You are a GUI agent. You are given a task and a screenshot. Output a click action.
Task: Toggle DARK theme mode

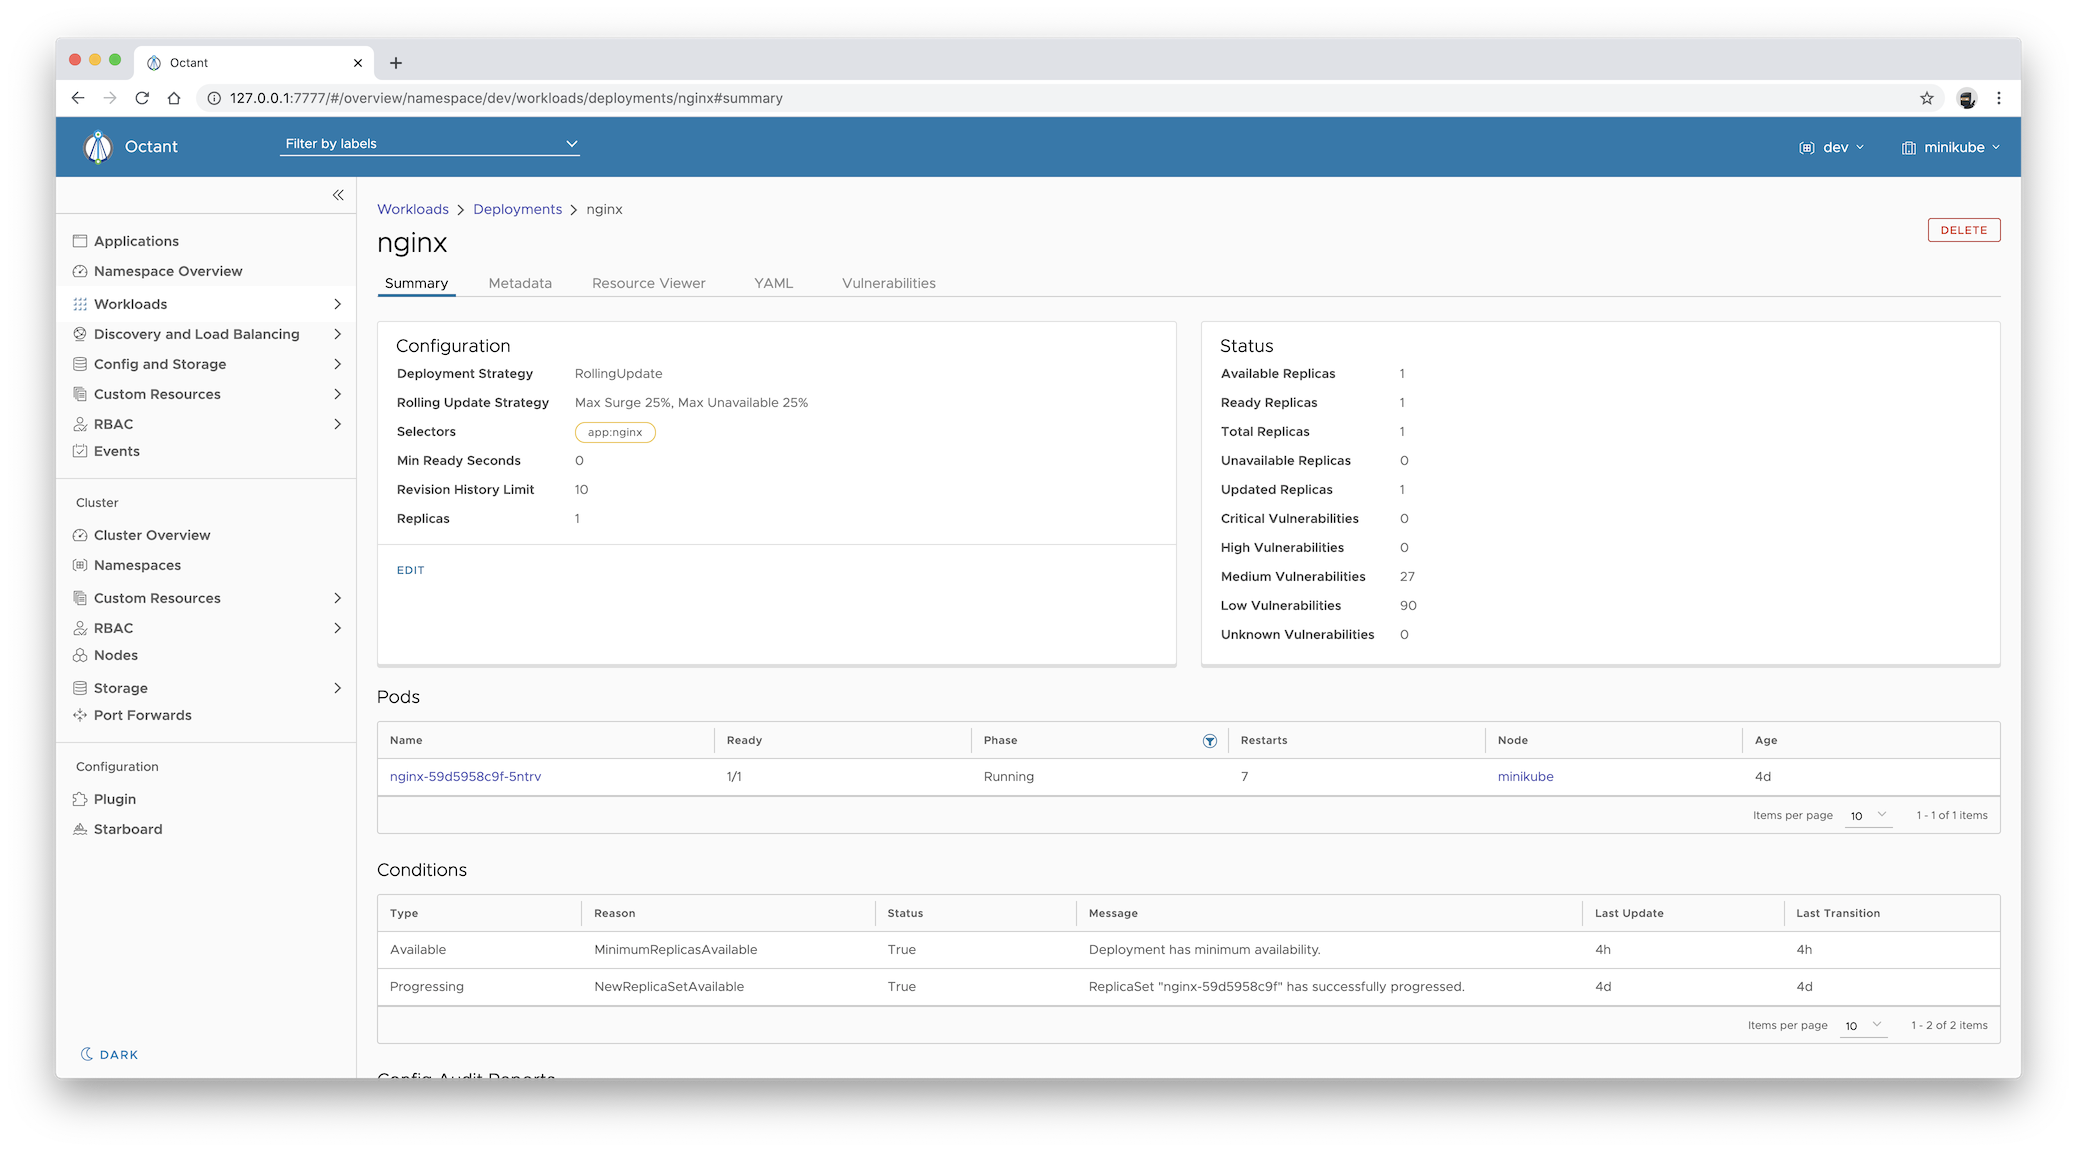coord(109,1054)
